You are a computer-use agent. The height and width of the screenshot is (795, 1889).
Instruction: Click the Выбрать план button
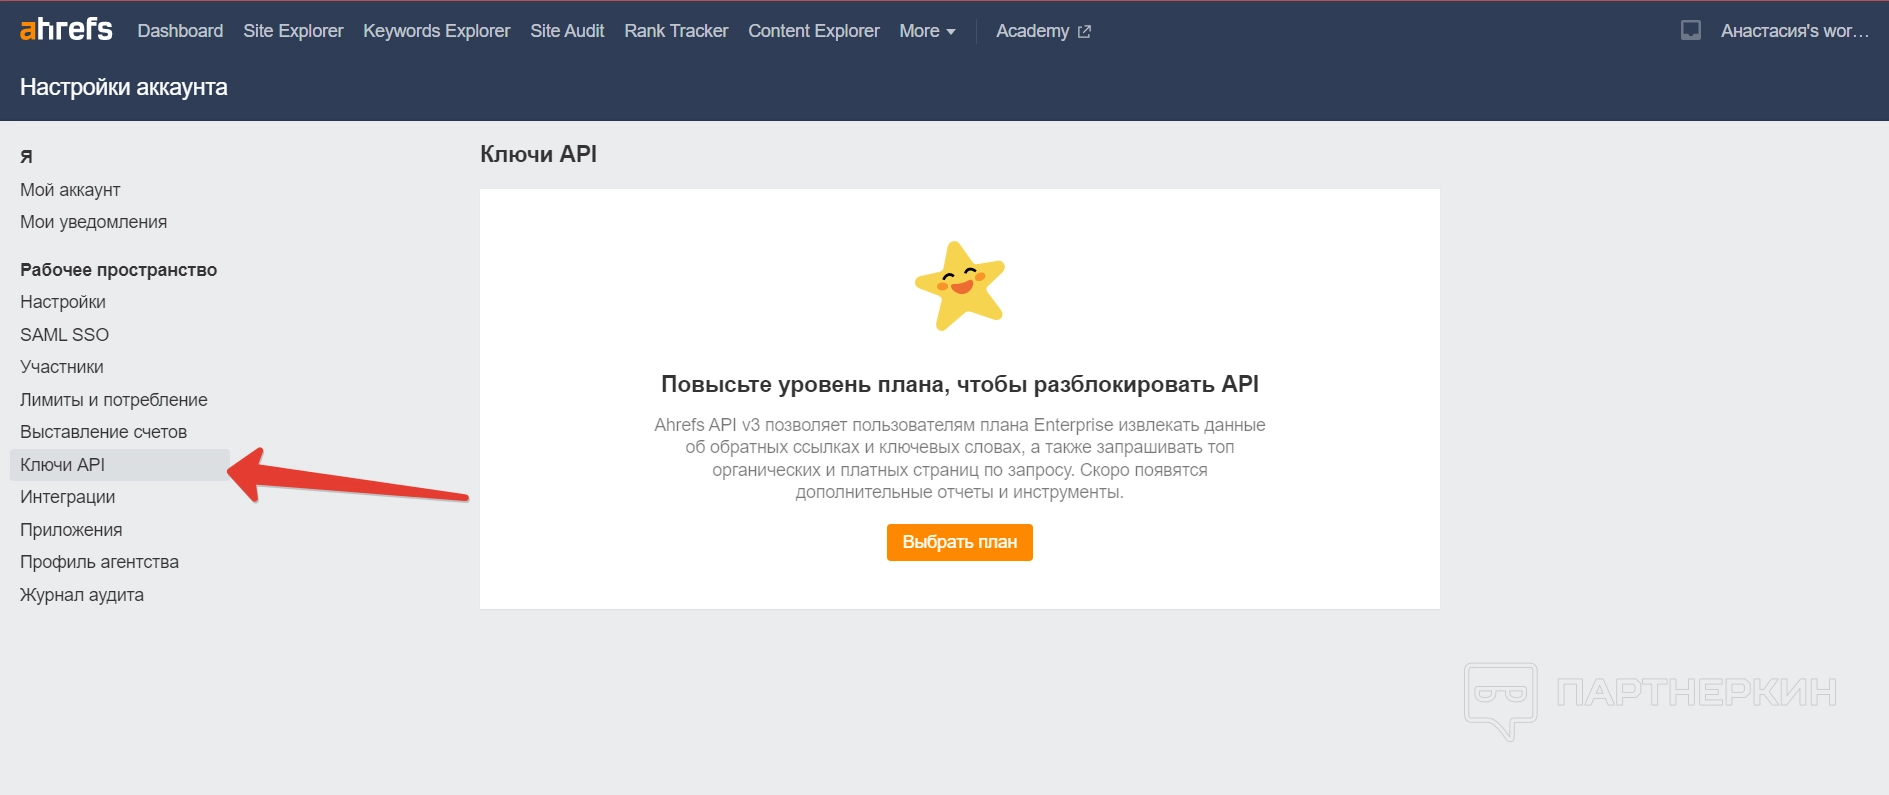point(960,542)
